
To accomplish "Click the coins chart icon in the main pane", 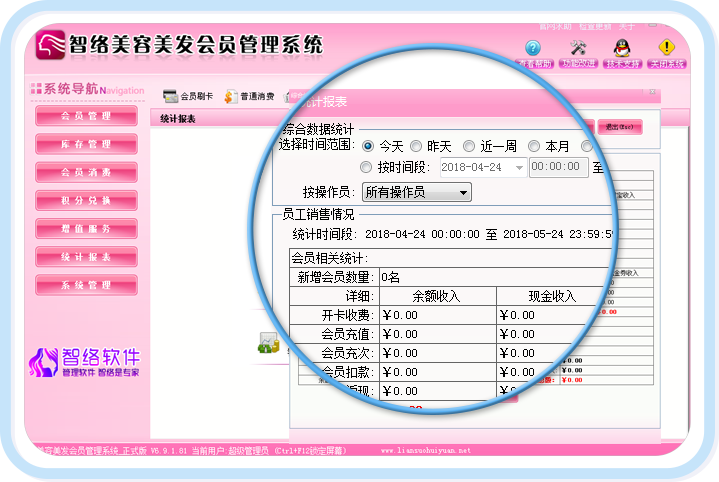I will 268,343.
